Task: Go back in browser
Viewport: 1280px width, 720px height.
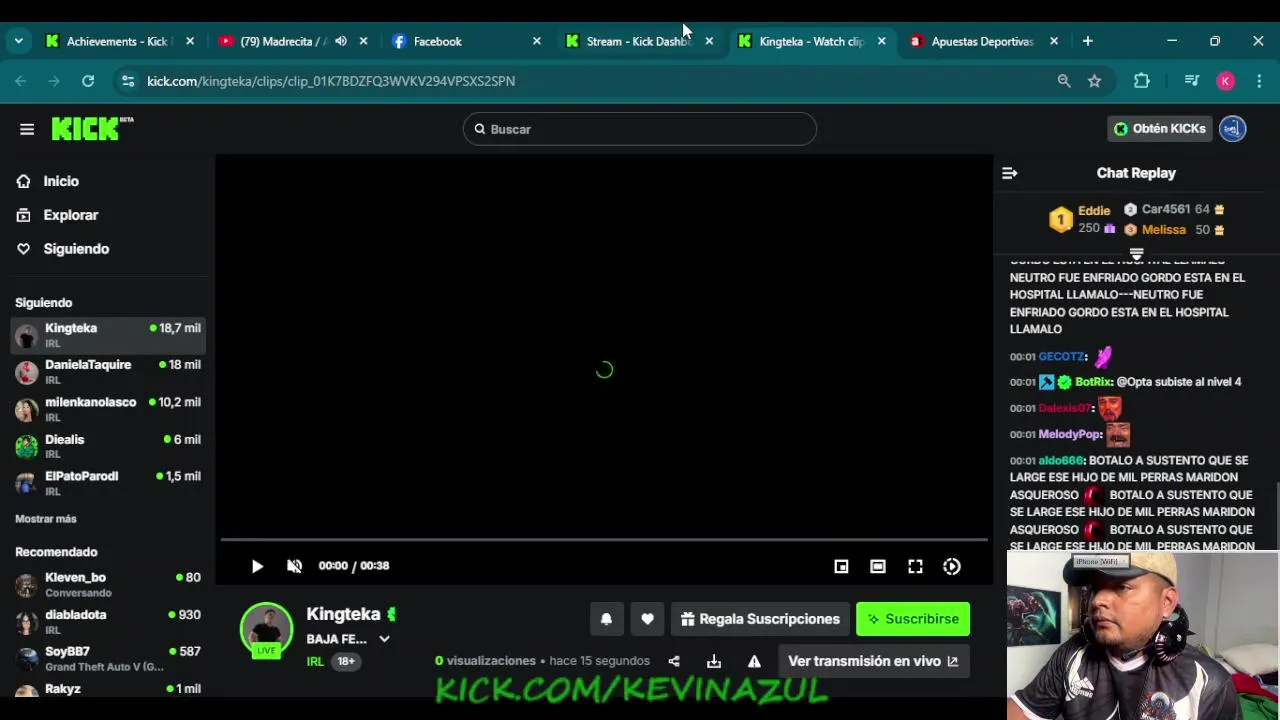Action: click(x=21, y=81)
